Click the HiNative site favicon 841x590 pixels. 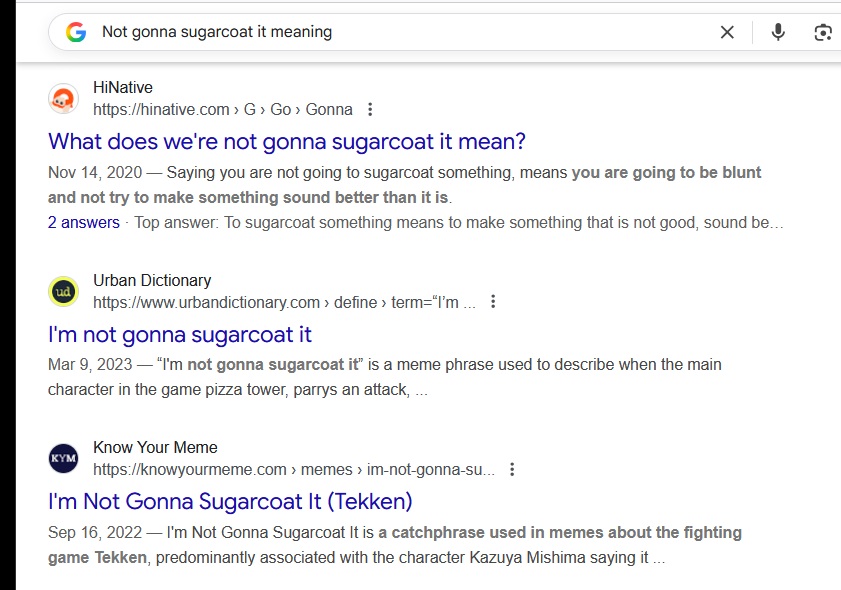(63, 99)
